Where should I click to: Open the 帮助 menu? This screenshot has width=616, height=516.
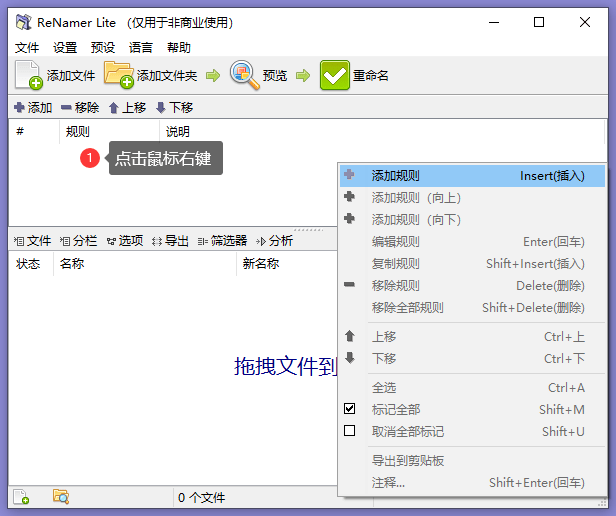[x=179, y=48]
